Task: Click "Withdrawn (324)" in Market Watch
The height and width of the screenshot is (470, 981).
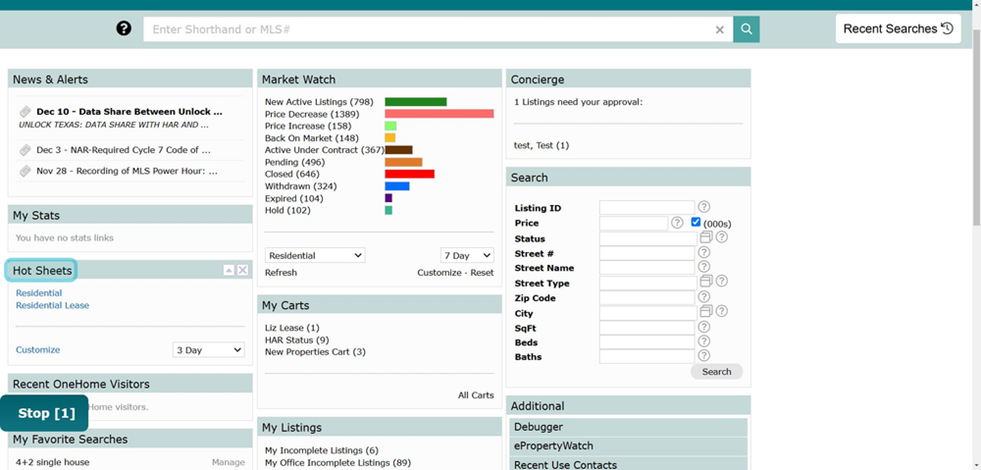Action: coord(302,186)
